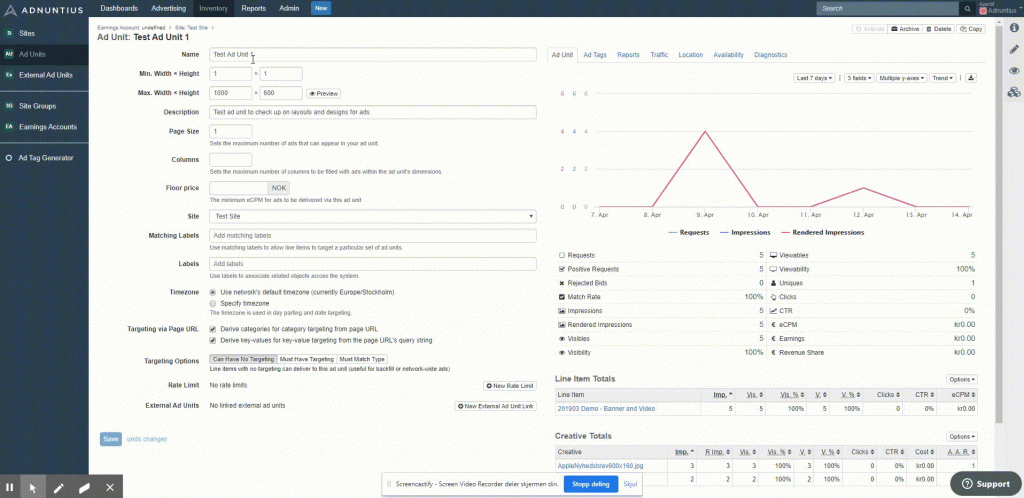Image resolution: width=1024 pixels, height=498 pixels.
Task: Open Creative Totals Options dropdown
Action: (961, 437)
